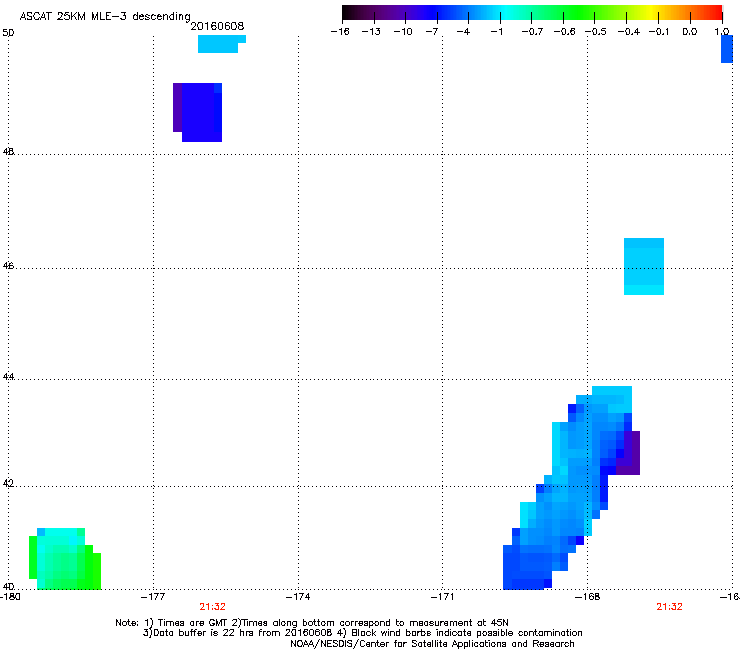The width and height of the screenshot is (740, 650).
Task: Click the small cyan patch below the date label
Action: 221,44
